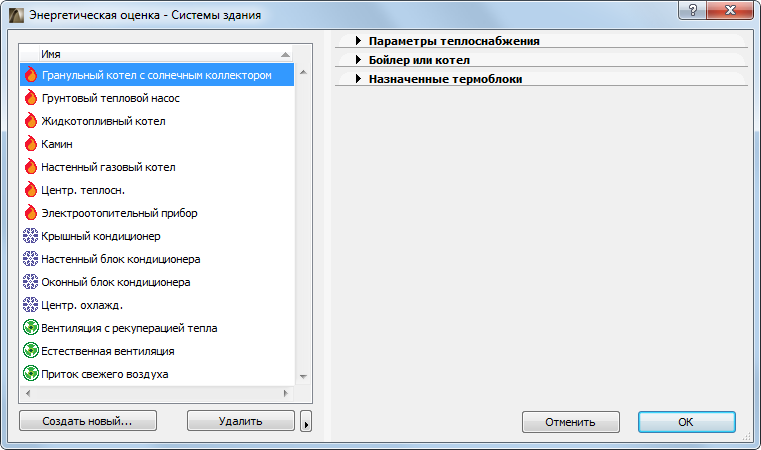Select Естественная вентиляция system
Image resolution: width=761 pixels, height=450 pixels.
coord(157,351)
